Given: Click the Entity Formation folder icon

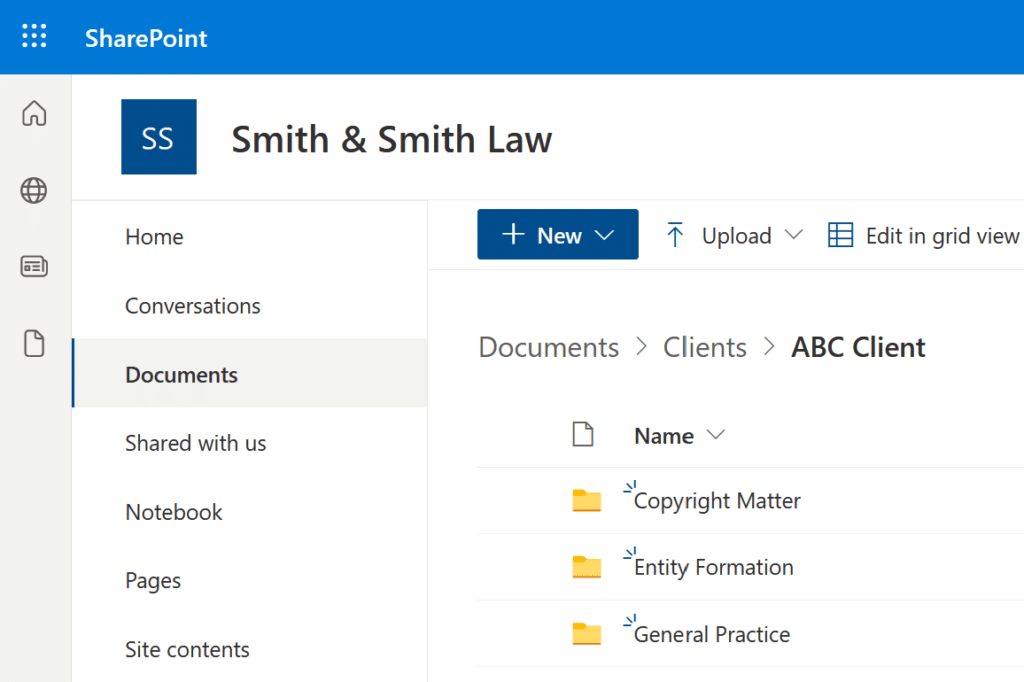Looking at the screenshot, I should pyautogui.click(x=587, y=567).
